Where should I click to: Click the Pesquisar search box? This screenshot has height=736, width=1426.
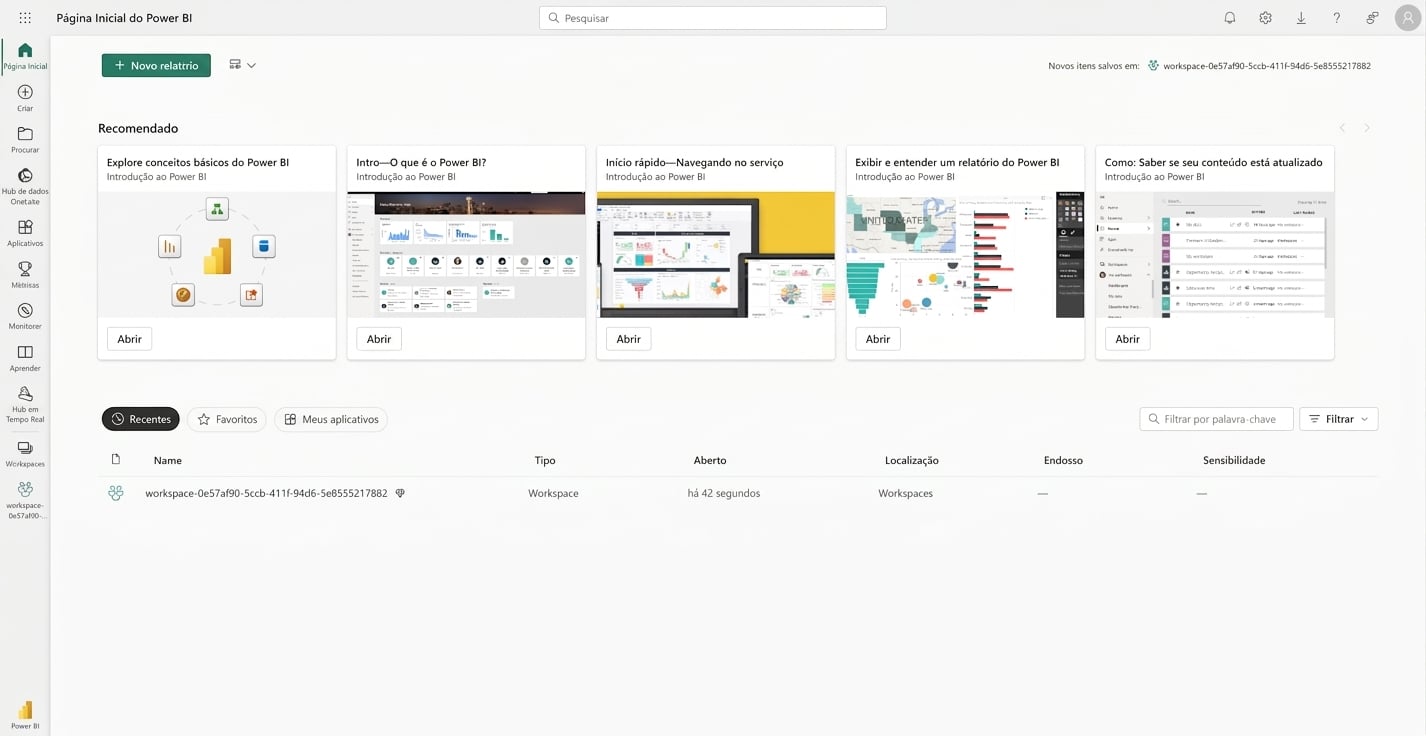point(713,18)
